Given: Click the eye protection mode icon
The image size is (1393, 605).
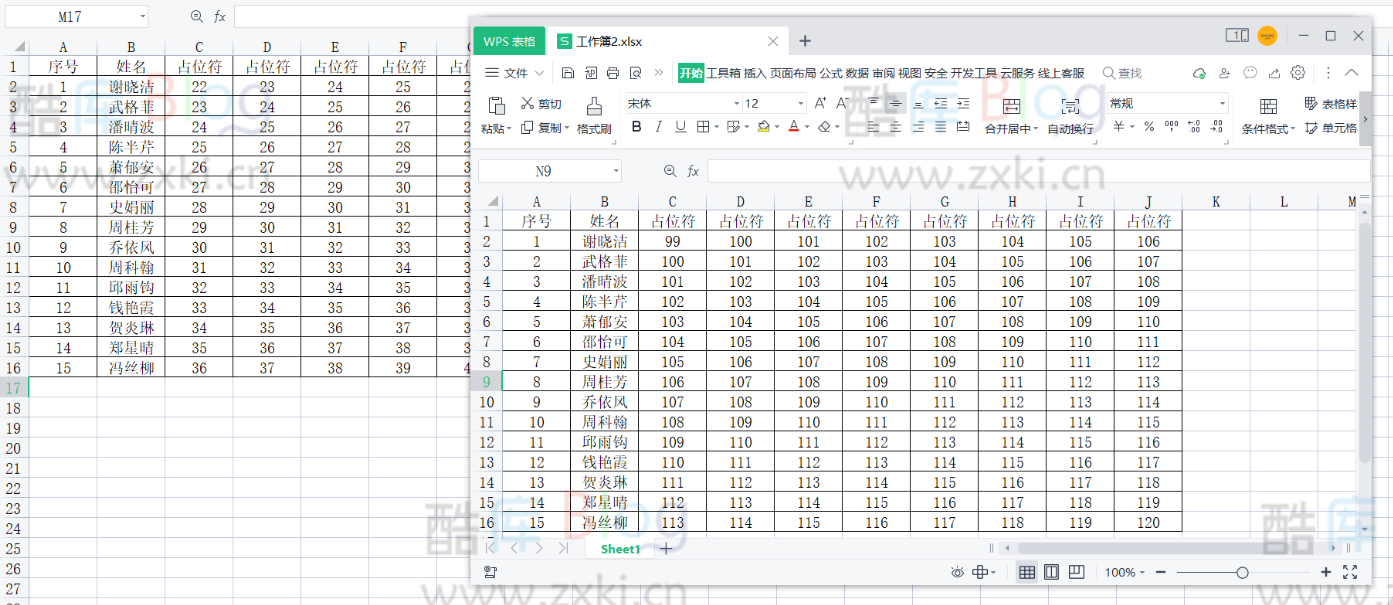Looking at the screenshot, I should click(x=957, y=572).
